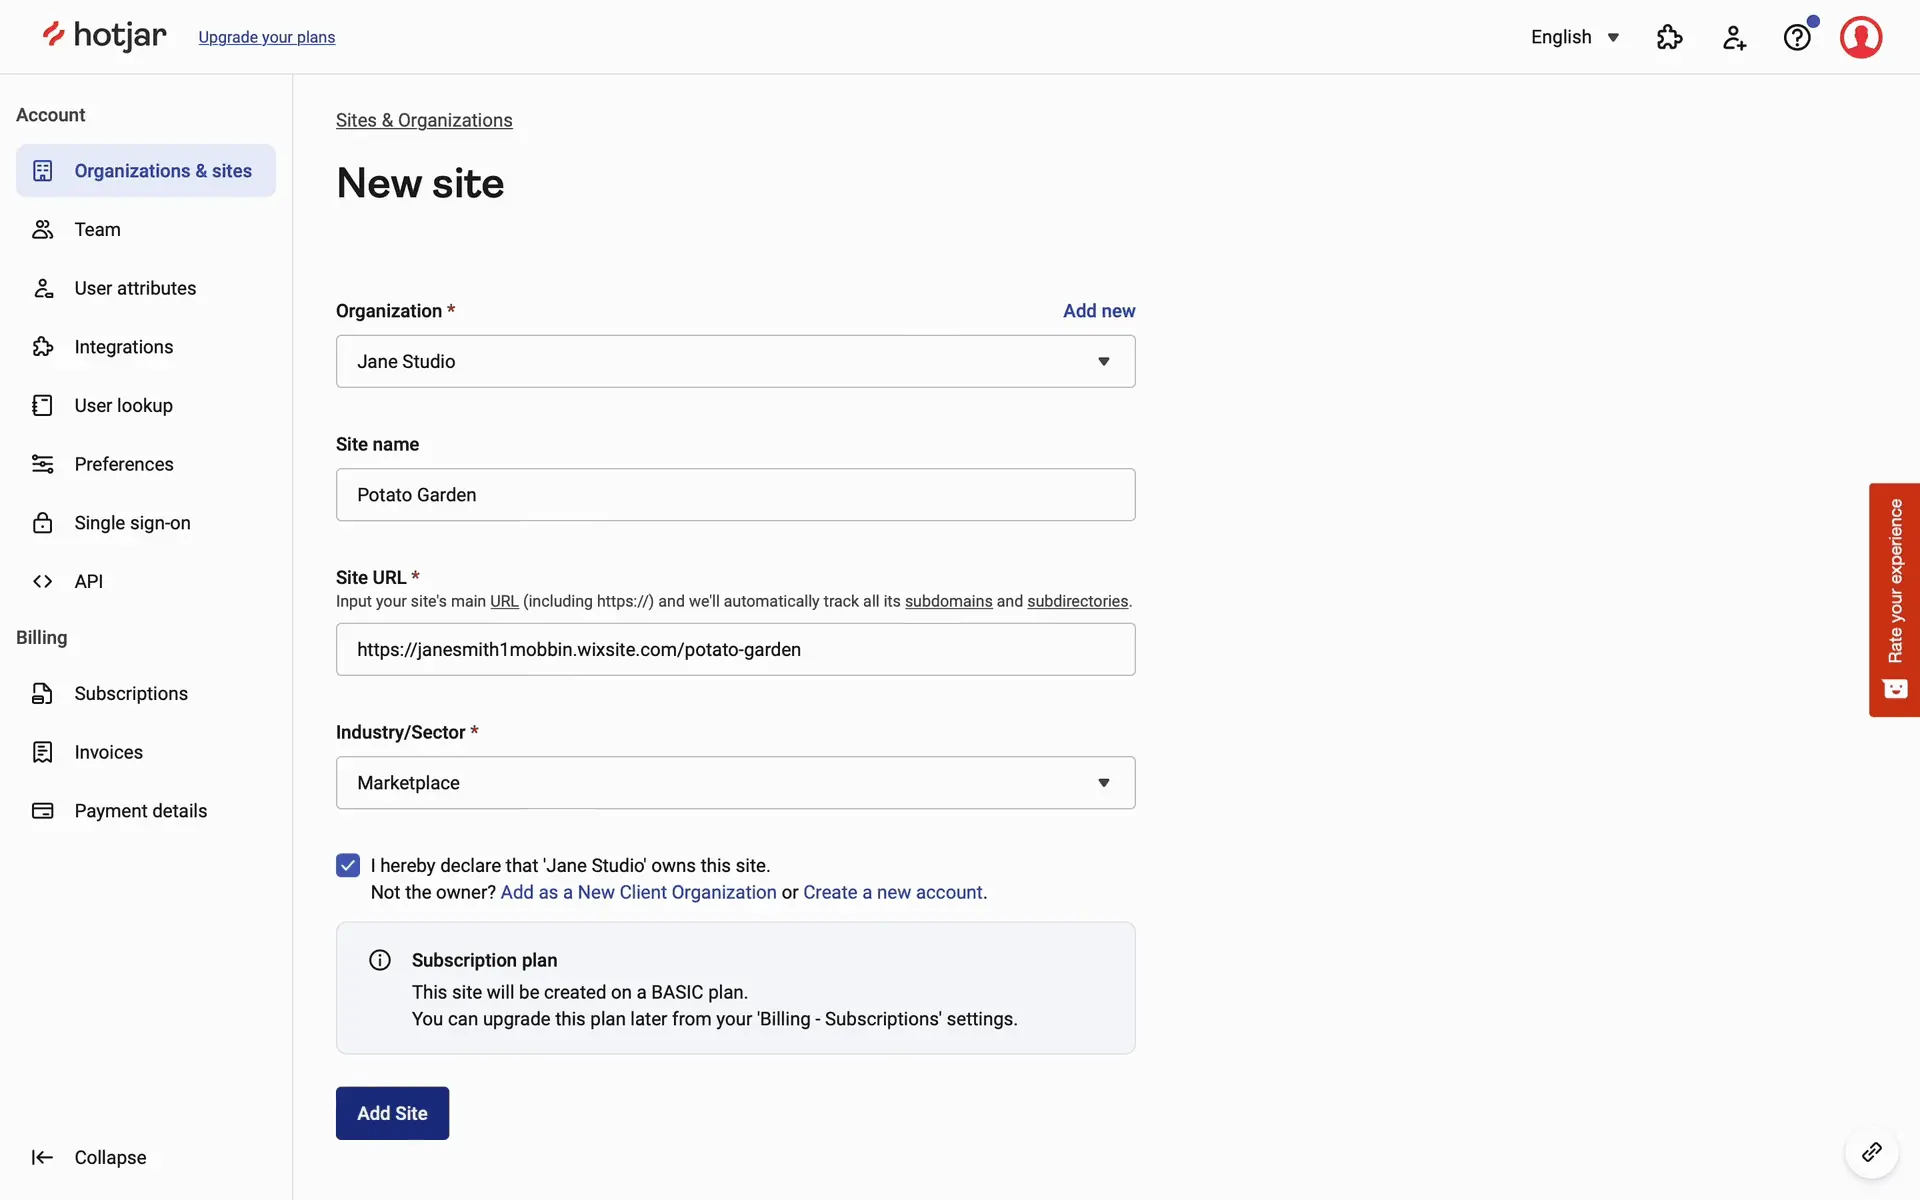
Task: Click the Add new organization link
Action: pos(1098,311)
